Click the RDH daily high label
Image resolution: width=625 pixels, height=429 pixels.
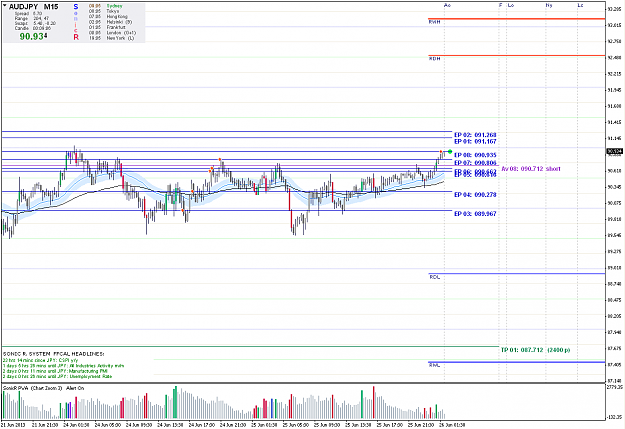[x=434, y=59]
